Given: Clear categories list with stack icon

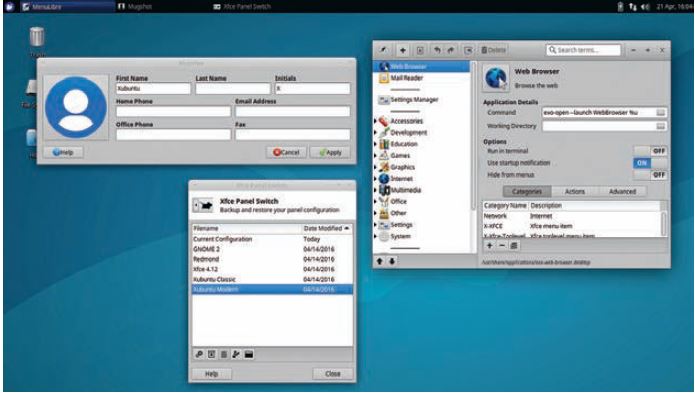Looking at the screenshot, I should pos(514,245).
